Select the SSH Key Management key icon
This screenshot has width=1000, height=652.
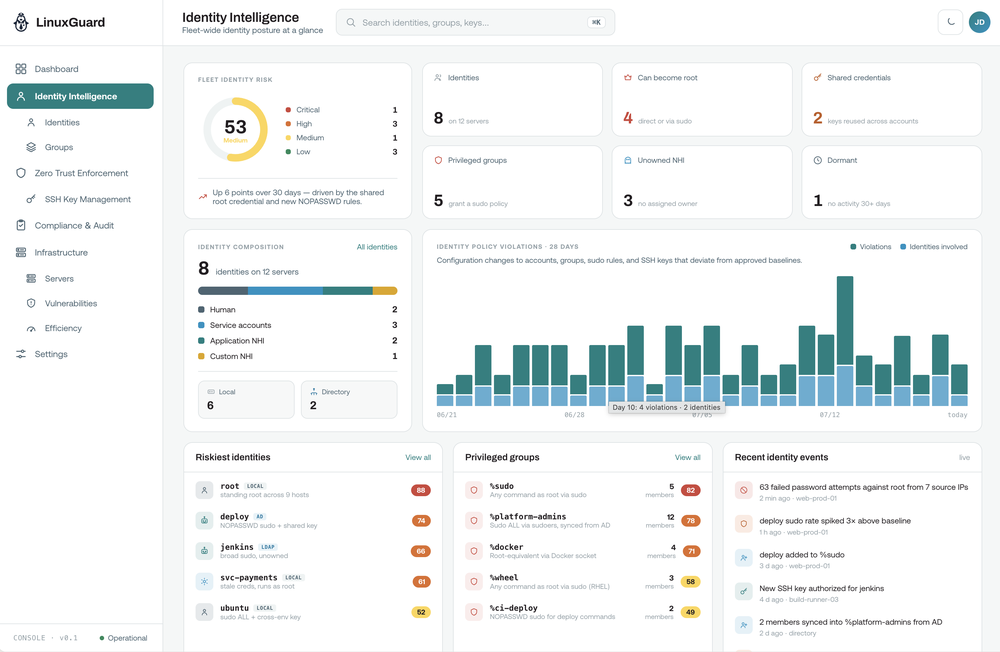coord(31,200)
